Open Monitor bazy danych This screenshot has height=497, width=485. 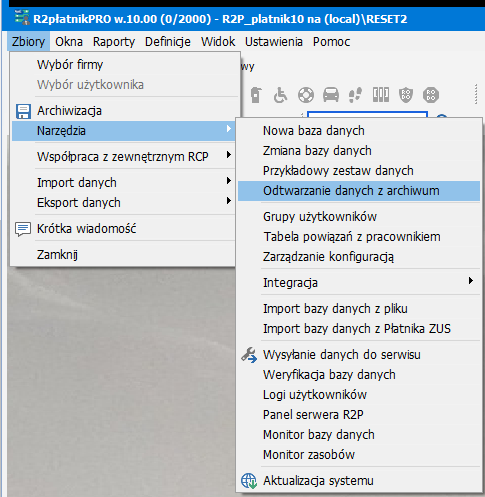point(359,435)
